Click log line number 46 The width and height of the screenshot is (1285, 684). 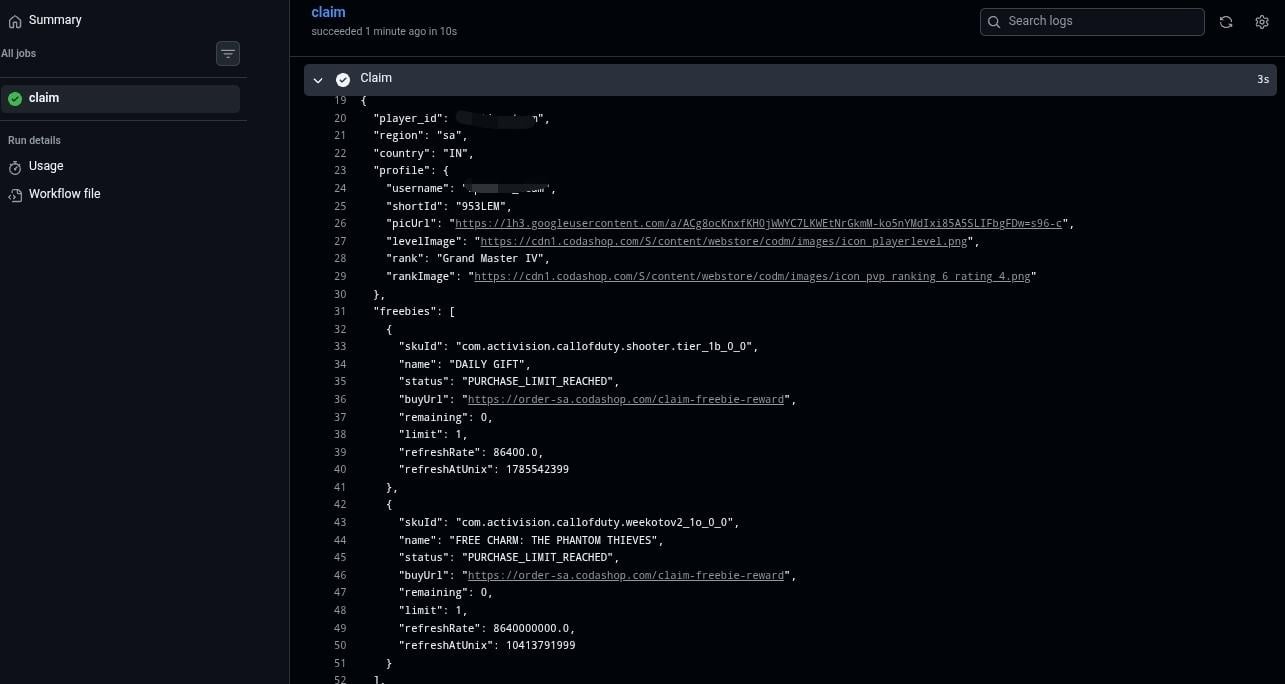point(340,575)
